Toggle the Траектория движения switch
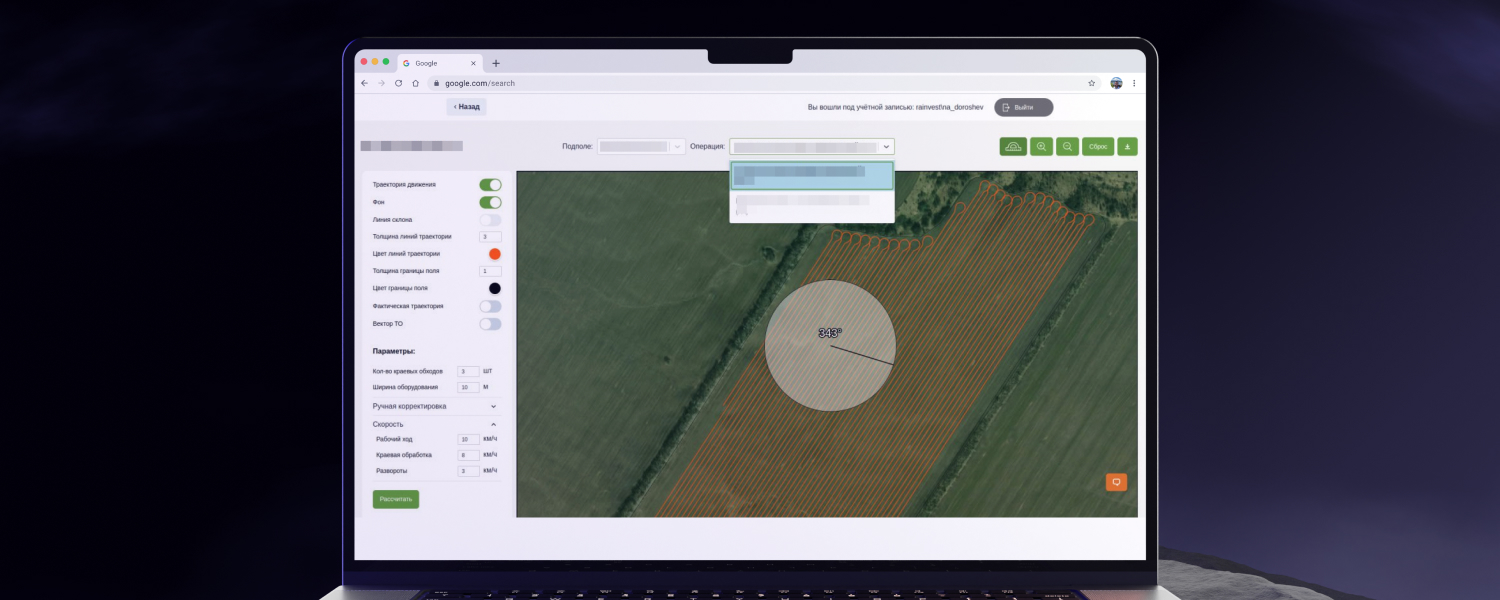1500x600 pixels. [x=490, y=185]
